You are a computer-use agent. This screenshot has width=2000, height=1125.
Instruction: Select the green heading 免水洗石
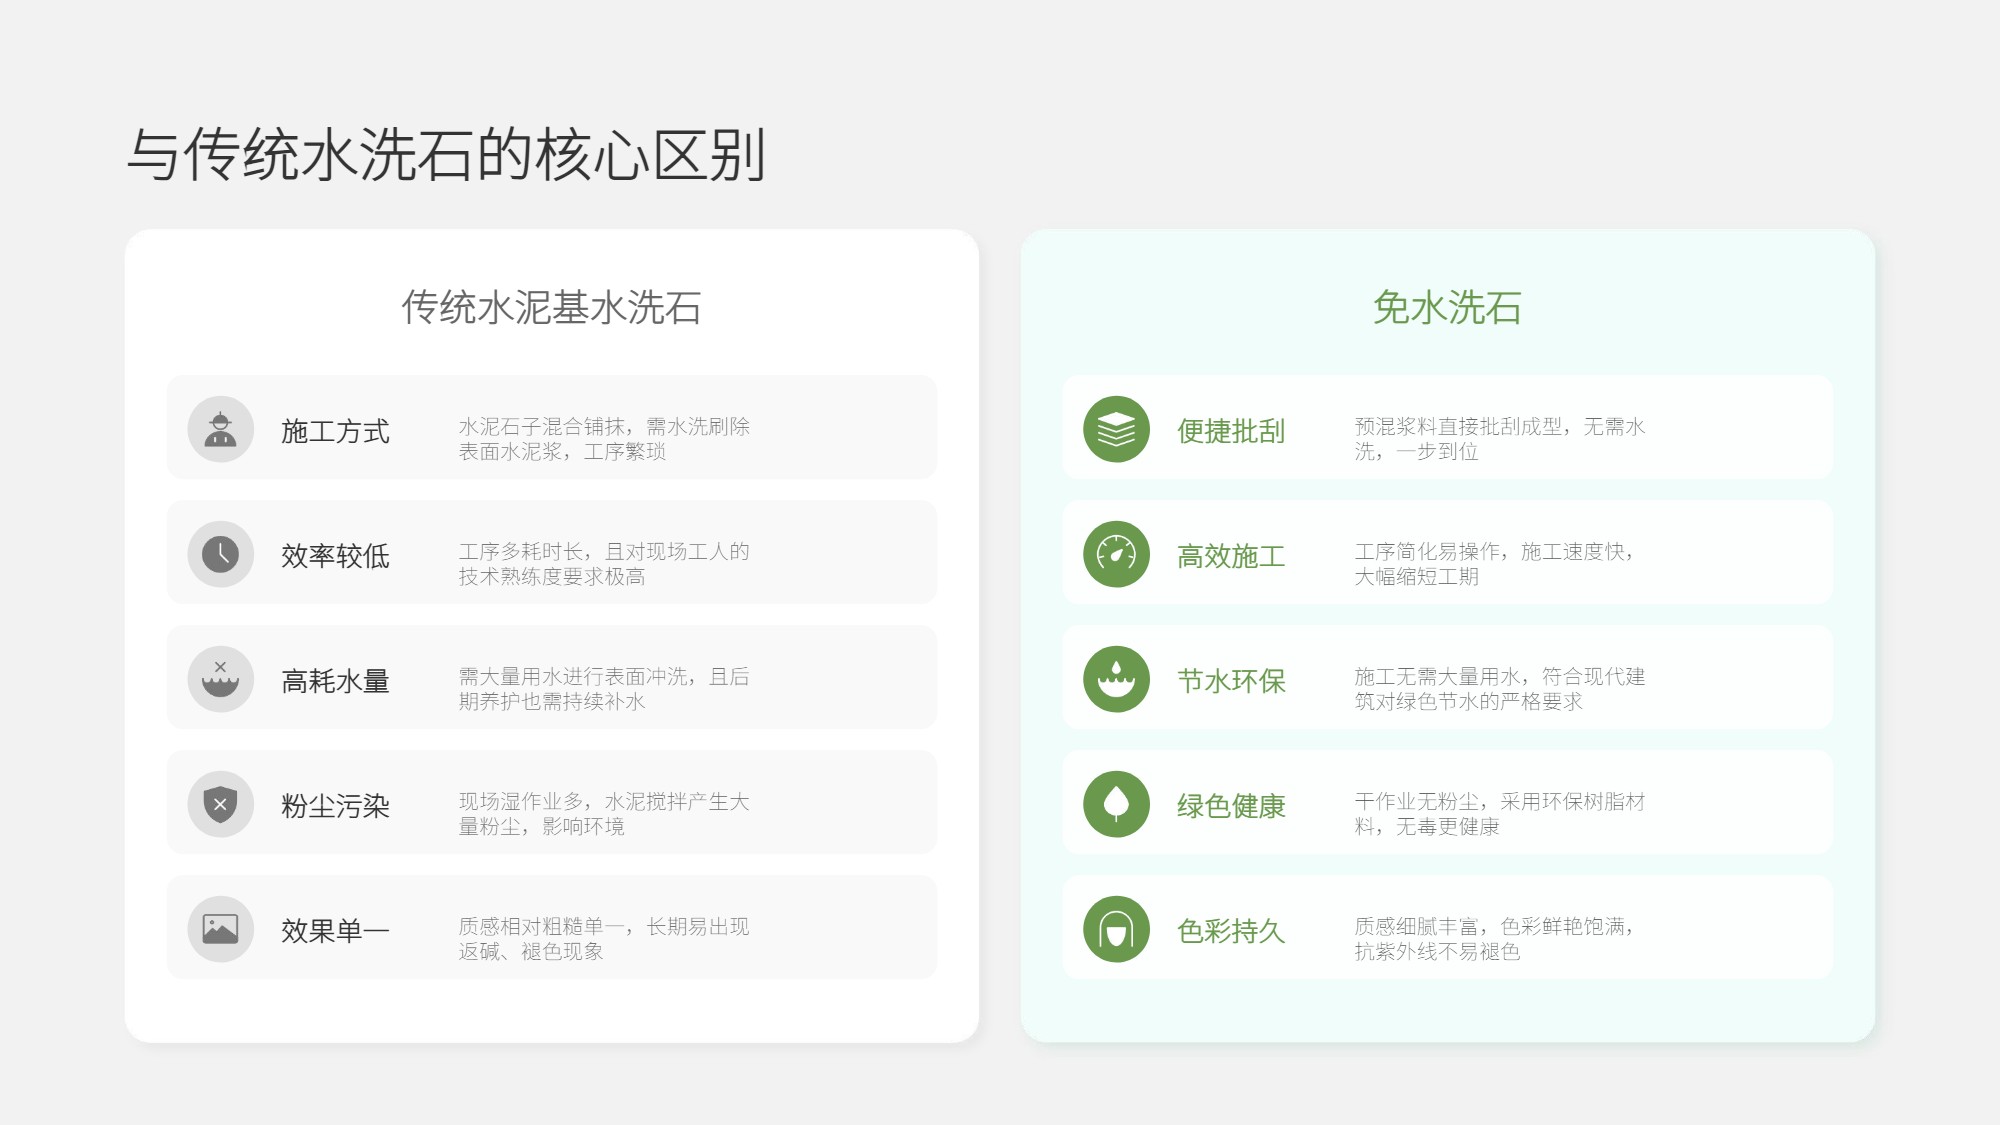coord(1447,307)
